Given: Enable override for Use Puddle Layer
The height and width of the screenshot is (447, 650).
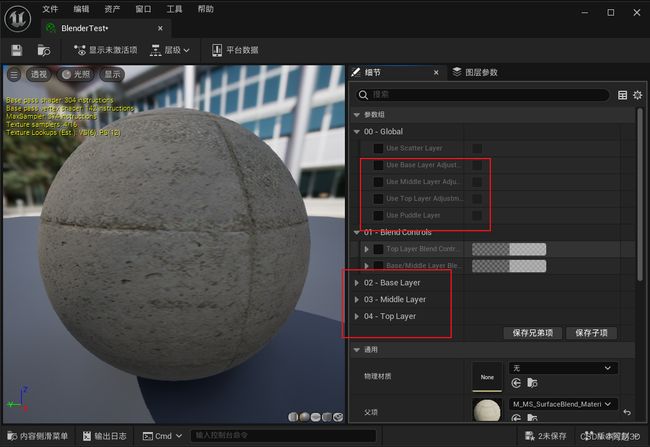Looking at the screenshot, I should tap(378, 216).
